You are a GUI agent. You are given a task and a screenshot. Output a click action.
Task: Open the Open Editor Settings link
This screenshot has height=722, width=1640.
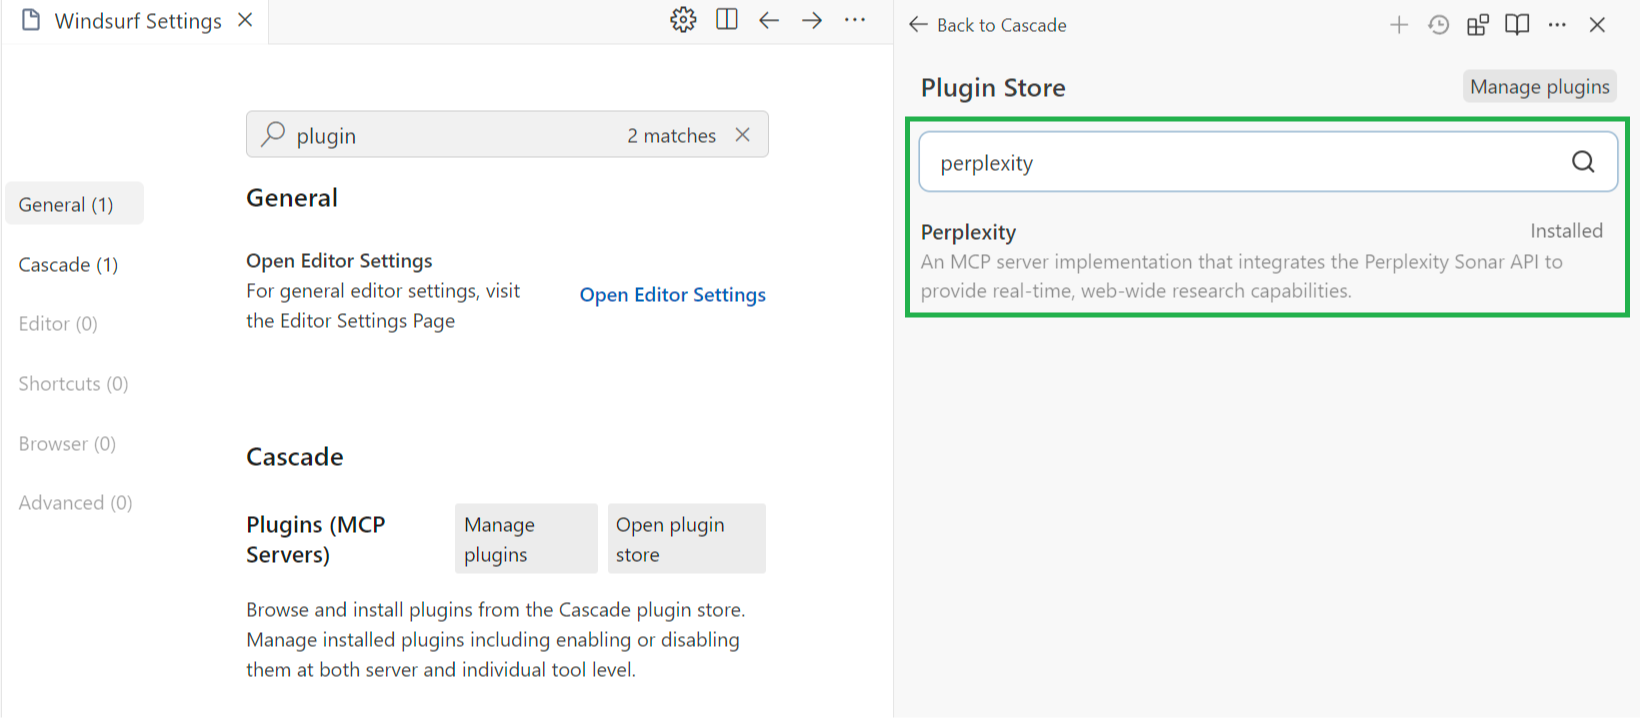point(673,295)
